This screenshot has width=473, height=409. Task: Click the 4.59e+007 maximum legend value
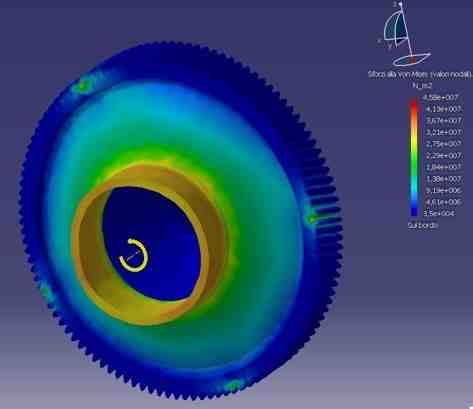(x=440, y=98)
